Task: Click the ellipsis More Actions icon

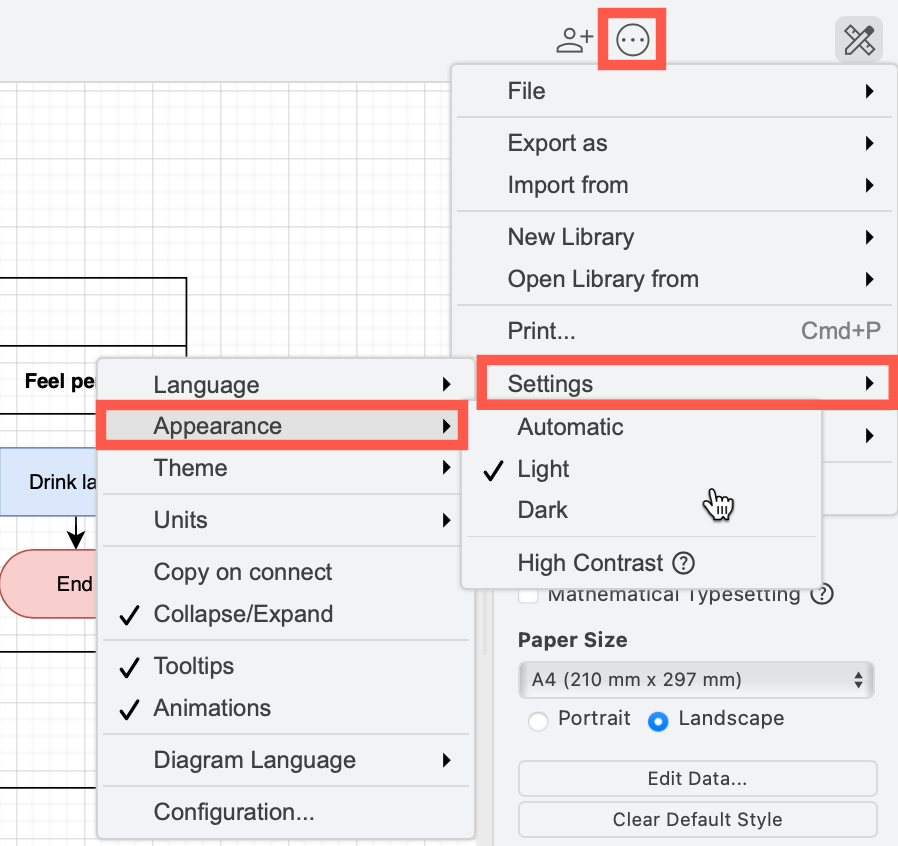Action: (631, 39)
